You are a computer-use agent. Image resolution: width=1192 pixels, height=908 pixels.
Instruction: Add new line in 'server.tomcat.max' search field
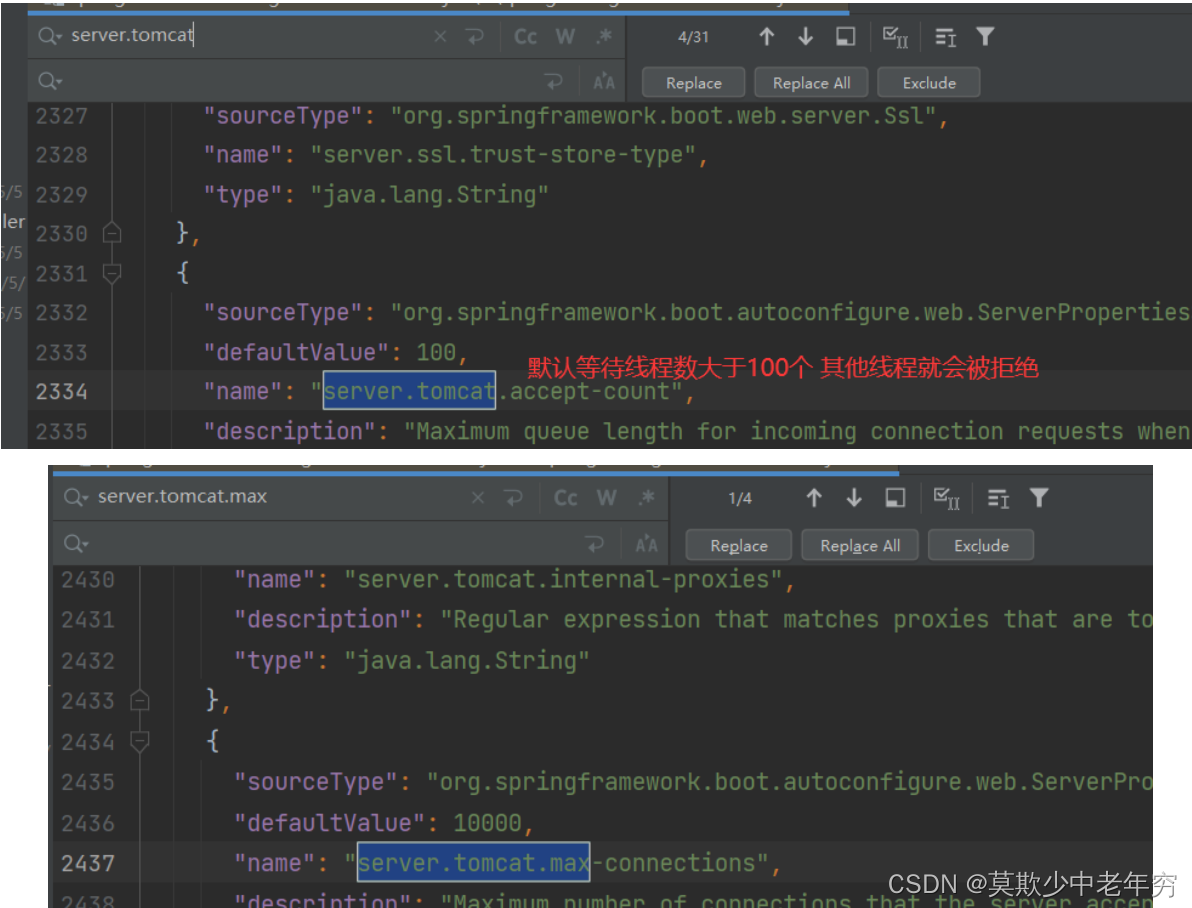(x=514, y=498)
